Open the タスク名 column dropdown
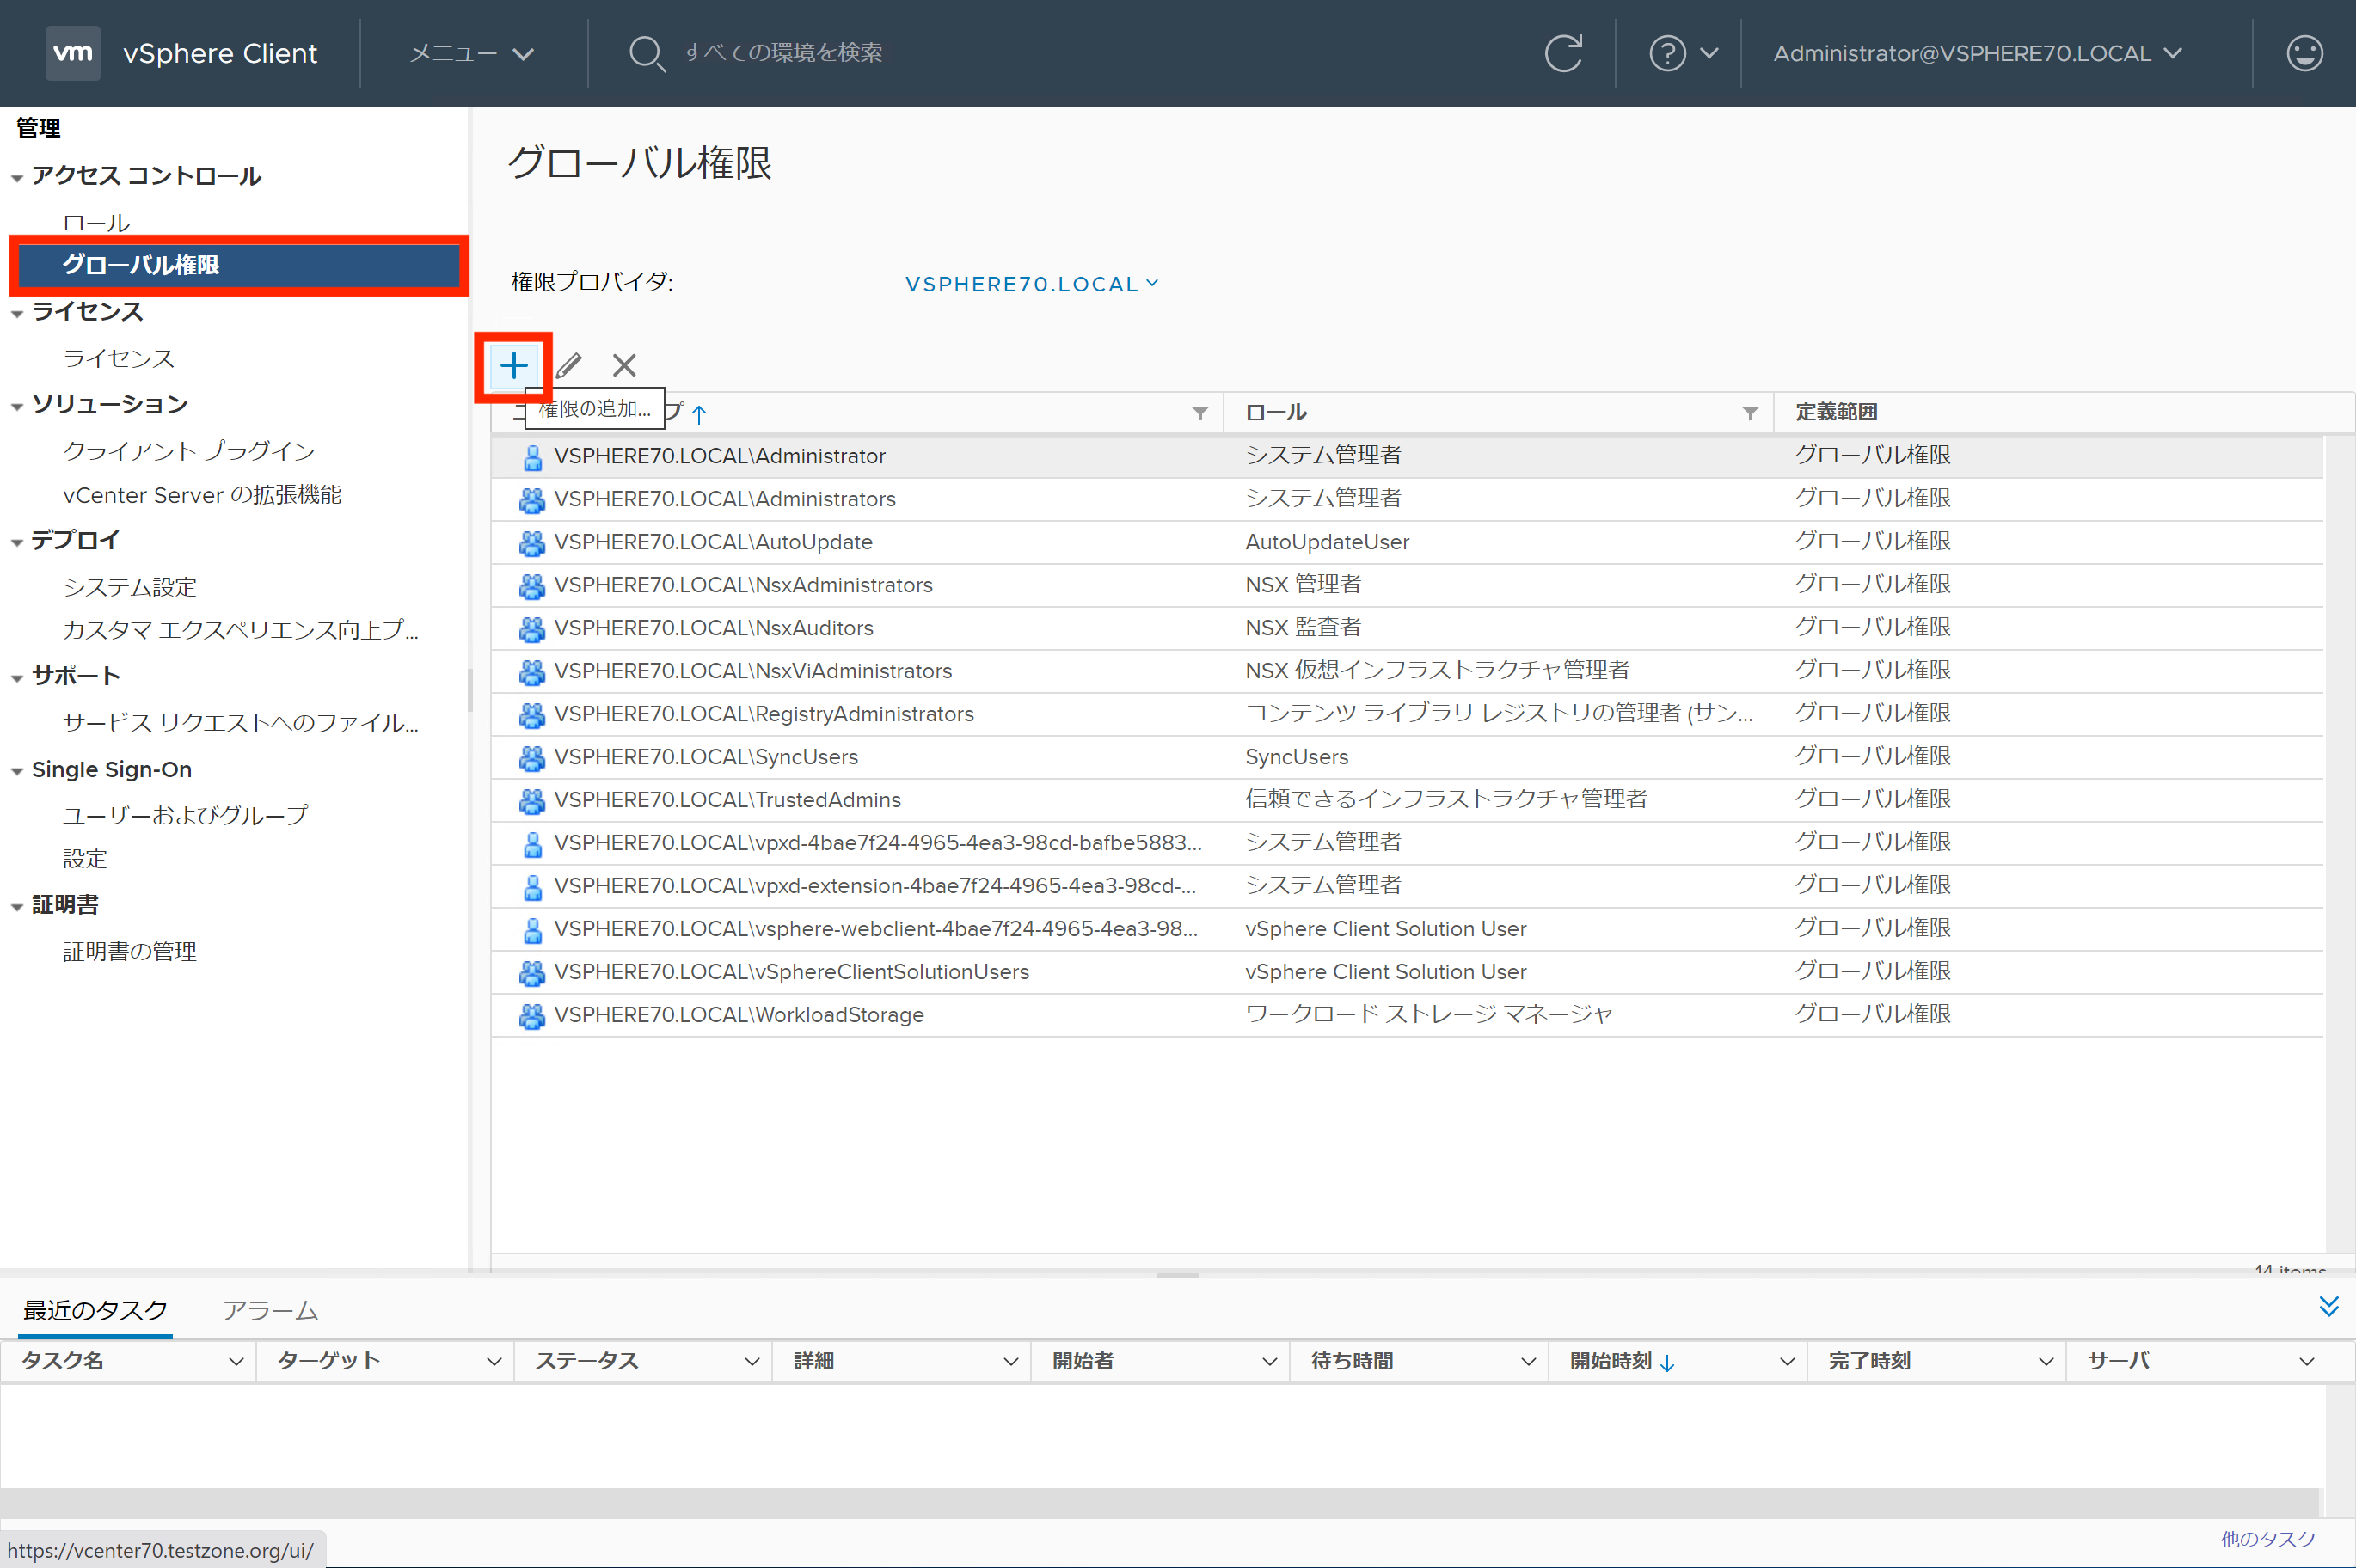This screenshot has width=2356, height=1568. 236,1361
